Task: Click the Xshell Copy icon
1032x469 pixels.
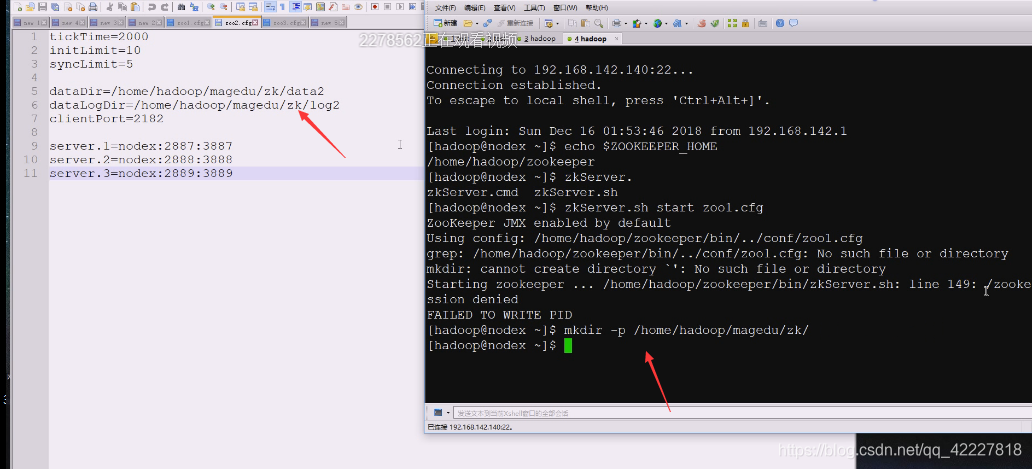Action: 573,23
